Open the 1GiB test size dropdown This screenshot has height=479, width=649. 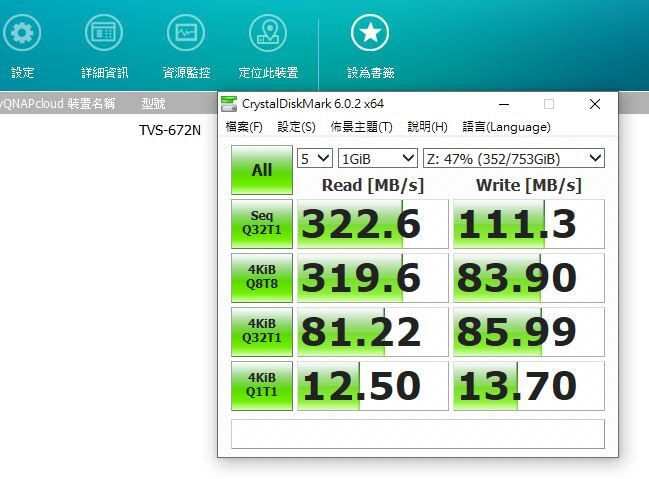(377, 158)
